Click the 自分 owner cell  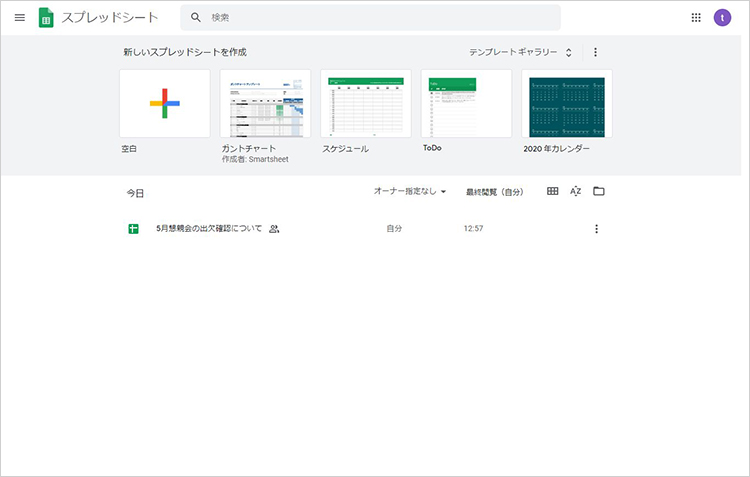point(394,229)
